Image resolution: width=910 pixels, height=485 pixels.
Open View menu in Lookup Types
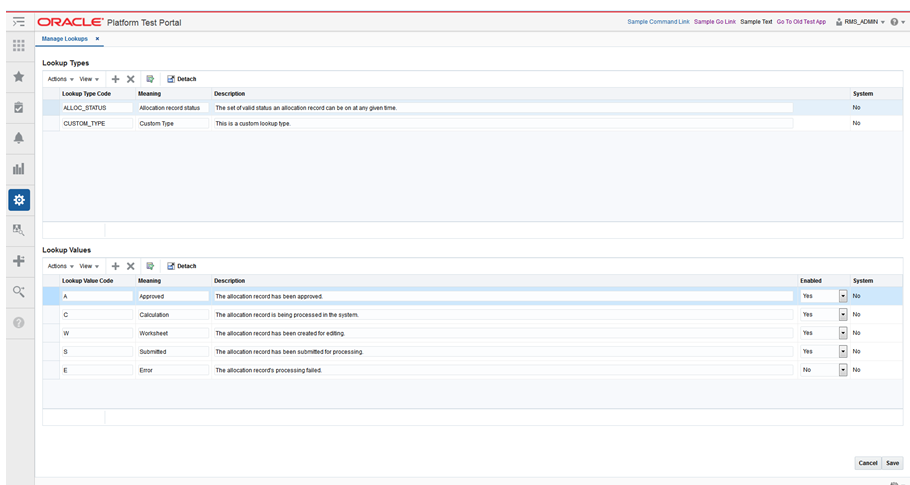[89, 79]
